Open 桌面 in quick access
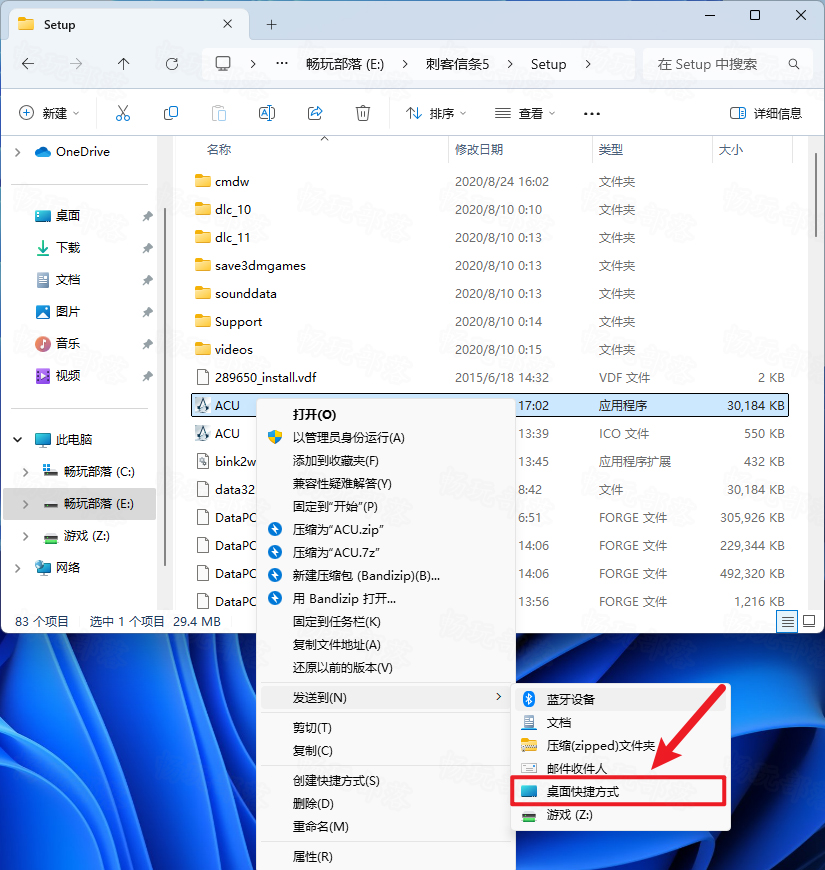 68,216
